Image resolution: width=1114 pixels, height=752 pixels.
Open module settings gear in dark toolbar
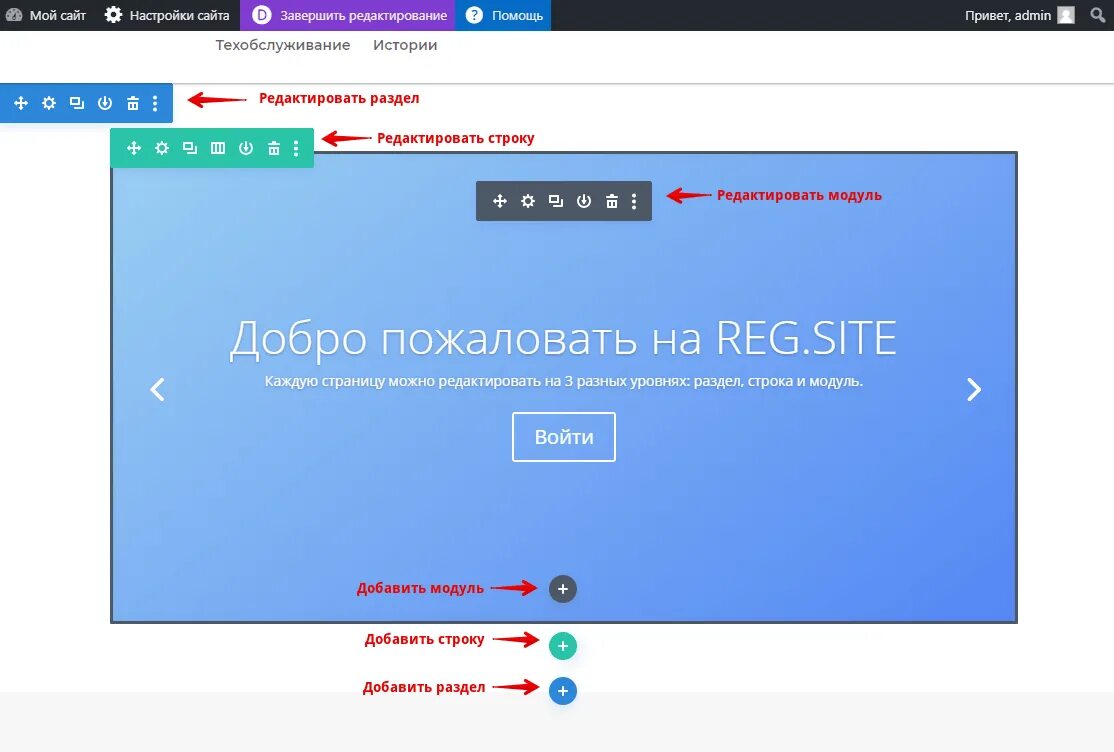528,201
